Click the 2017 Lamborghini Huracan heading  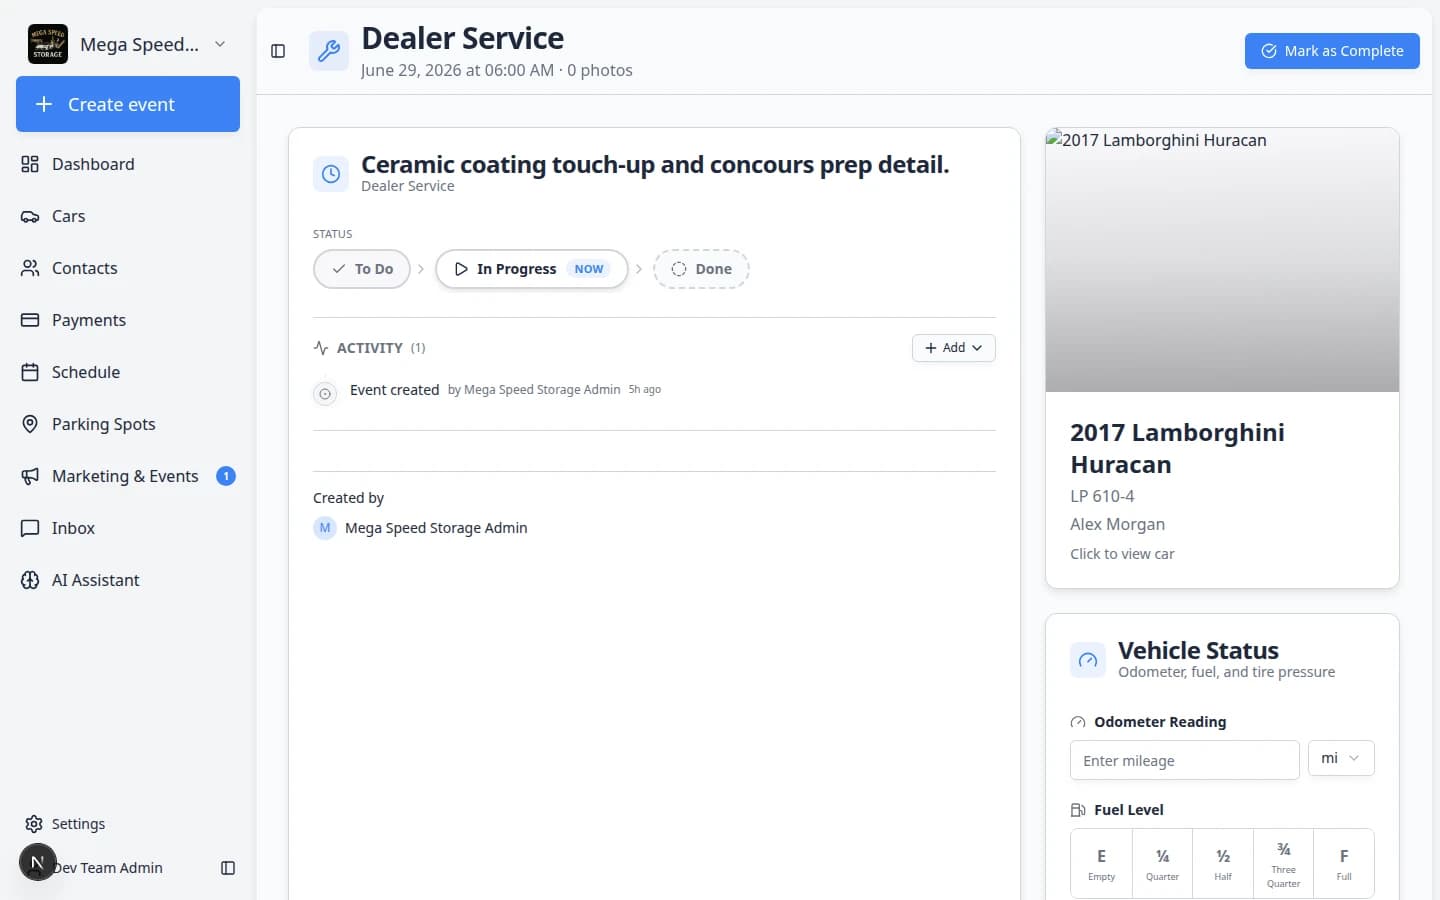pyautogui.click(x=1177, y=448)
